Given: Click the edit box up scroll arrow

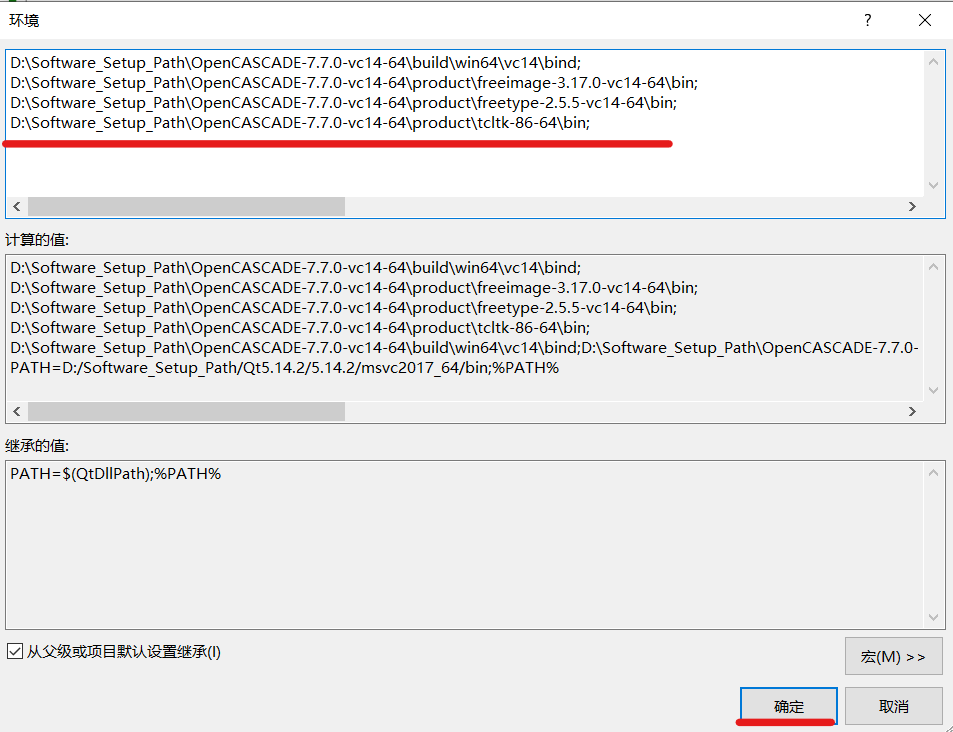Looking at the screenshot, I should [x=934, y=62].
